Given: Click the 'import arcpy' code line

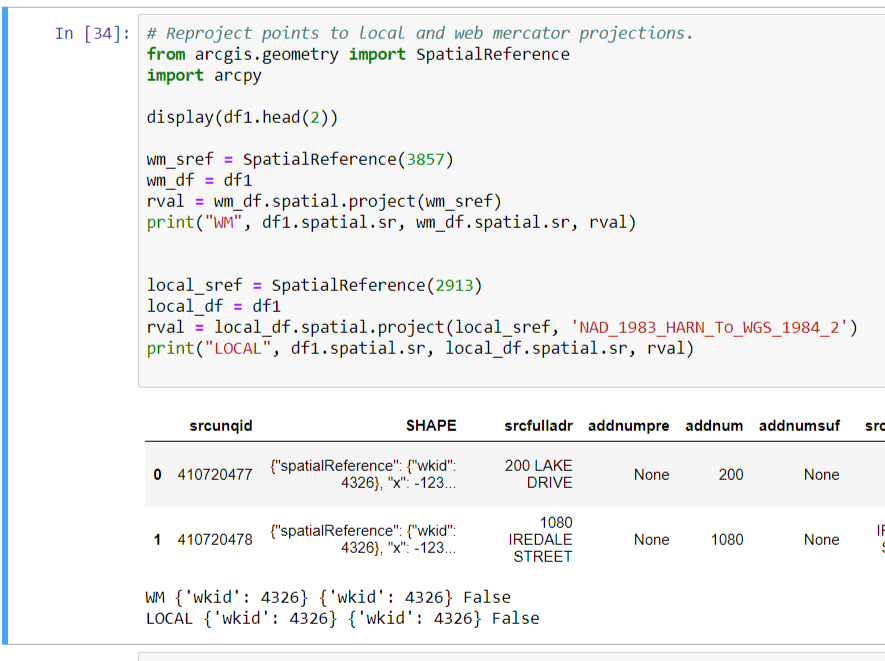Looking at the screenshot, I should click(x=204, y=75).
